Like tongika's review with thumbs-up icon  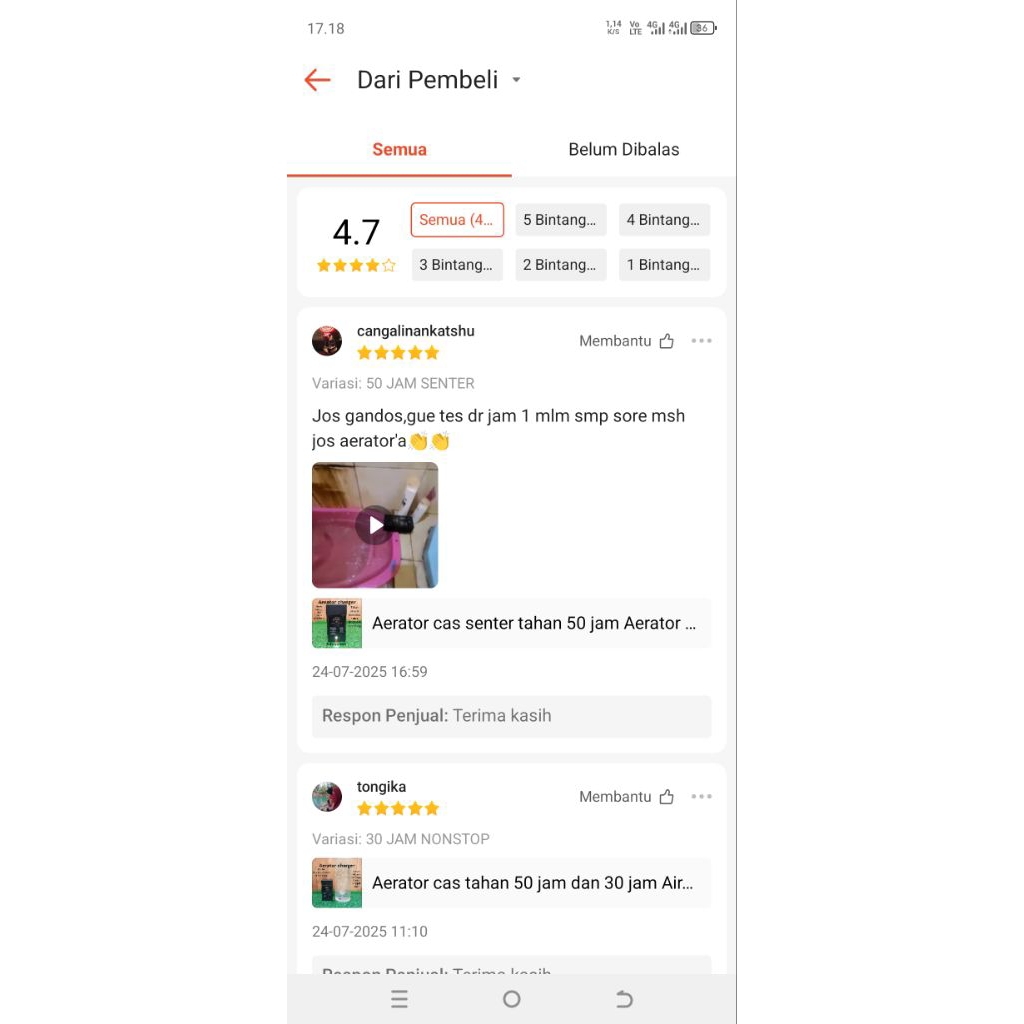pyautogui.click(x=666, y=797)
